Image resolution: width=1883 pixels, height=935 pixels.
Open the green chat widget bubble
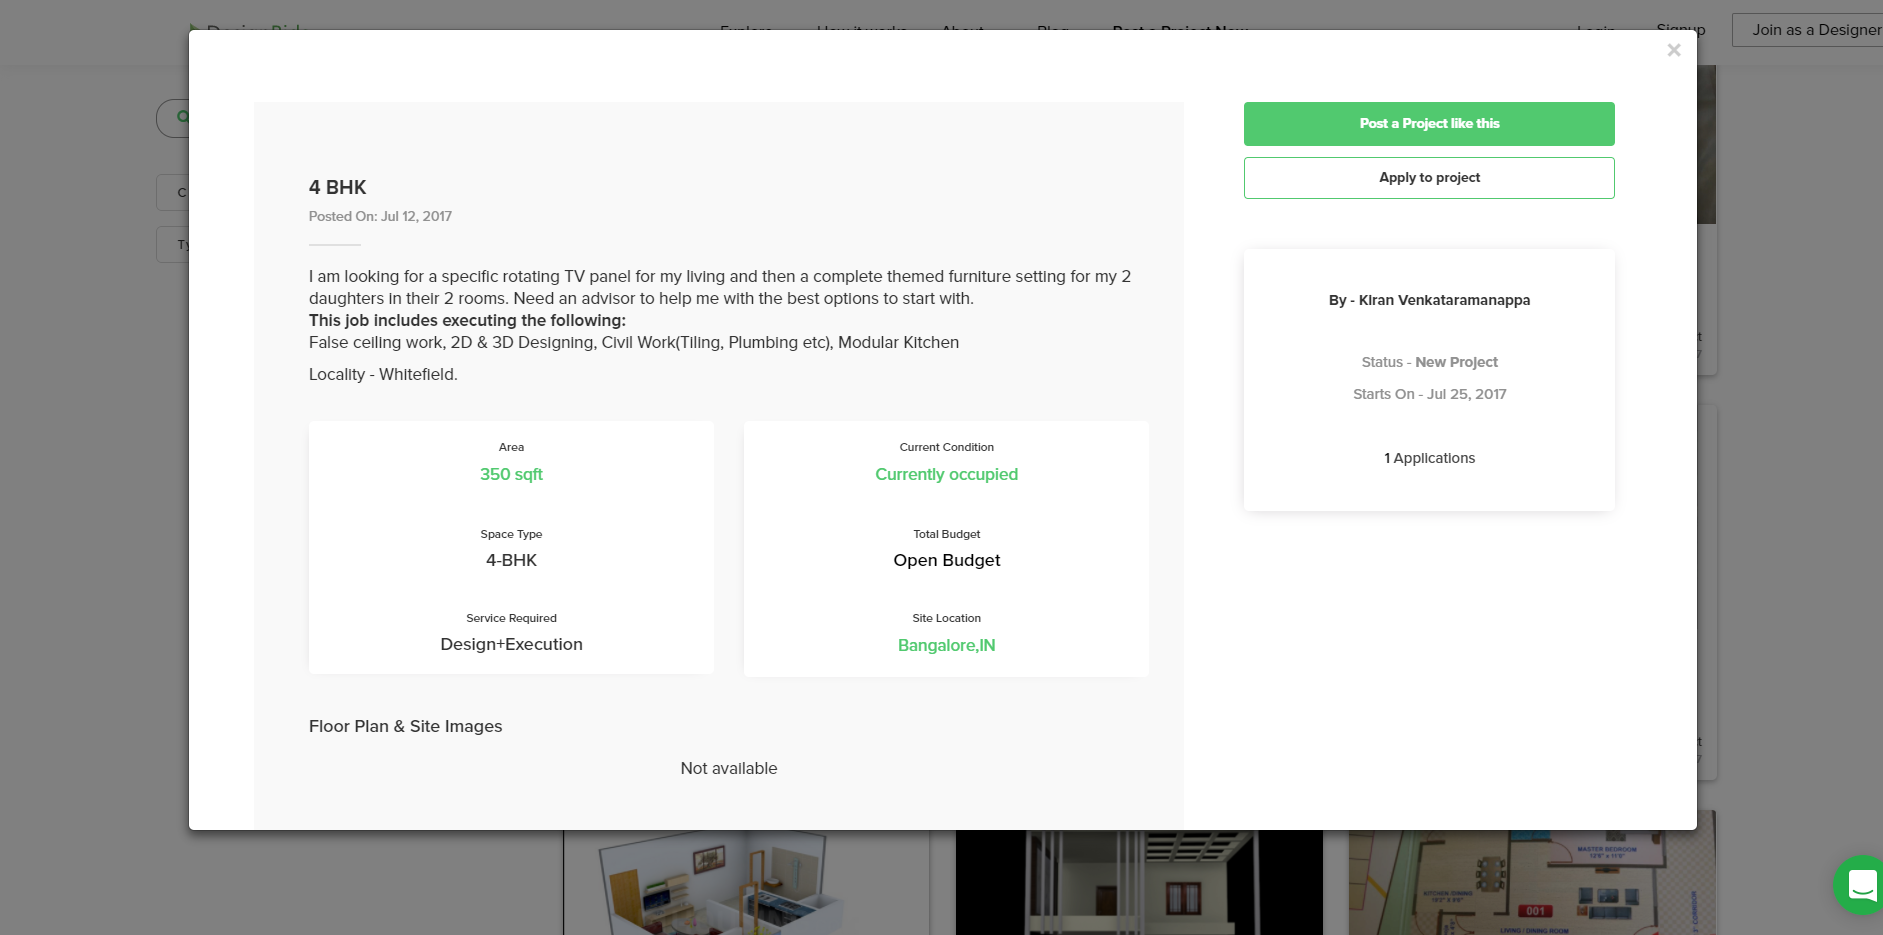pos(1861,886)
